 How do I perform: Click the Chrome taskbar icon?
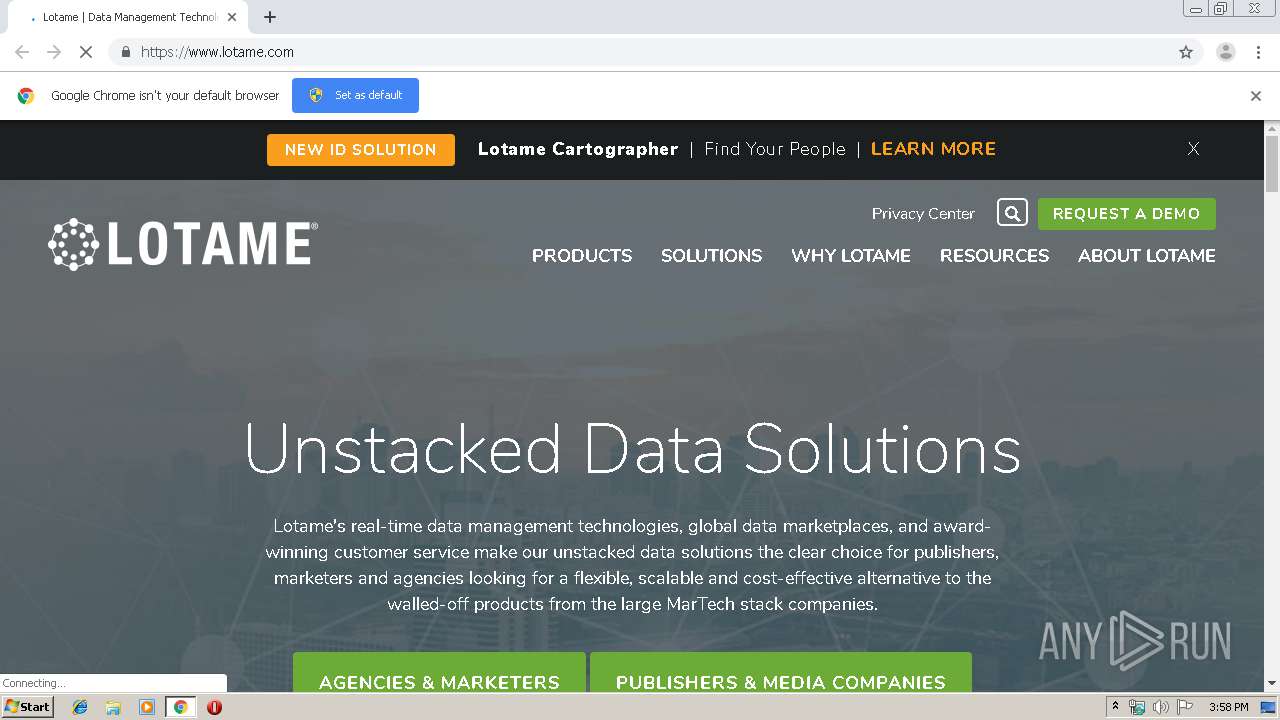tap(180, 707)
